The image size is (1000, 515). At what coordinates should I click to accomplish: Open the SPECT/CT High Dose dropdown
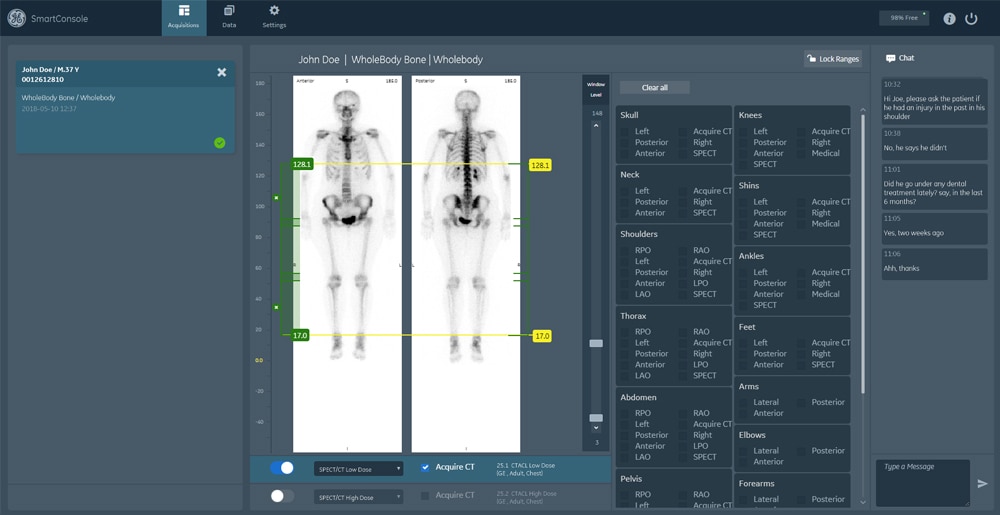coord(358,497)
